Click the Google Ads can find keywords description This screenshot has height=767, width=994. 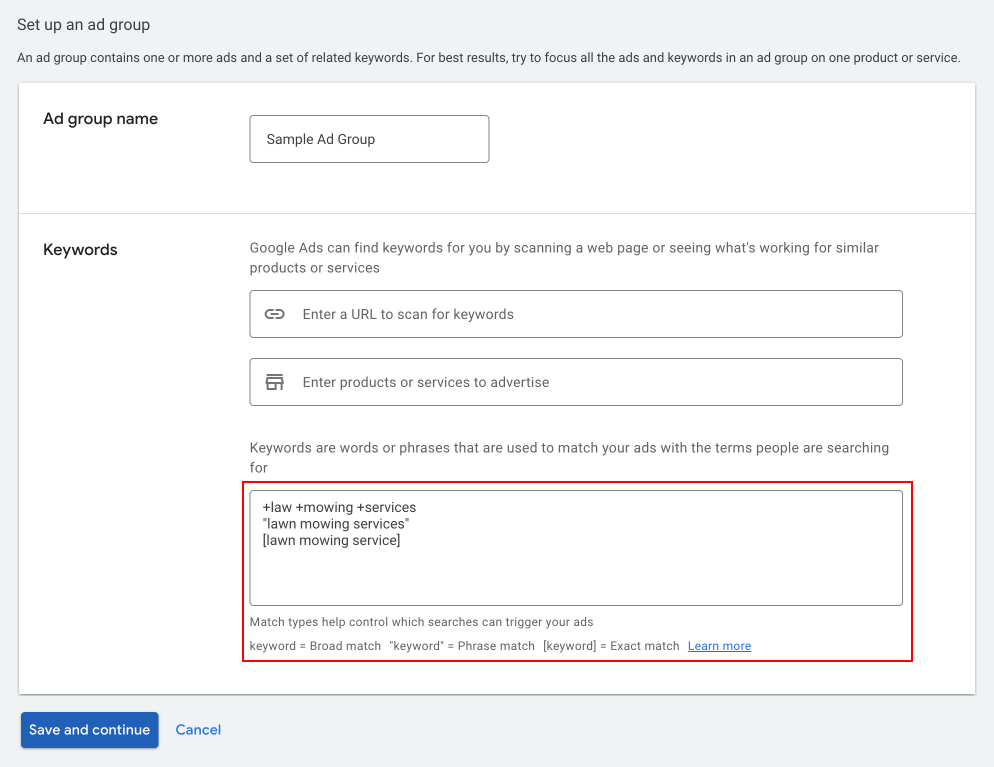pyautogui.click(x=564, y=257)
